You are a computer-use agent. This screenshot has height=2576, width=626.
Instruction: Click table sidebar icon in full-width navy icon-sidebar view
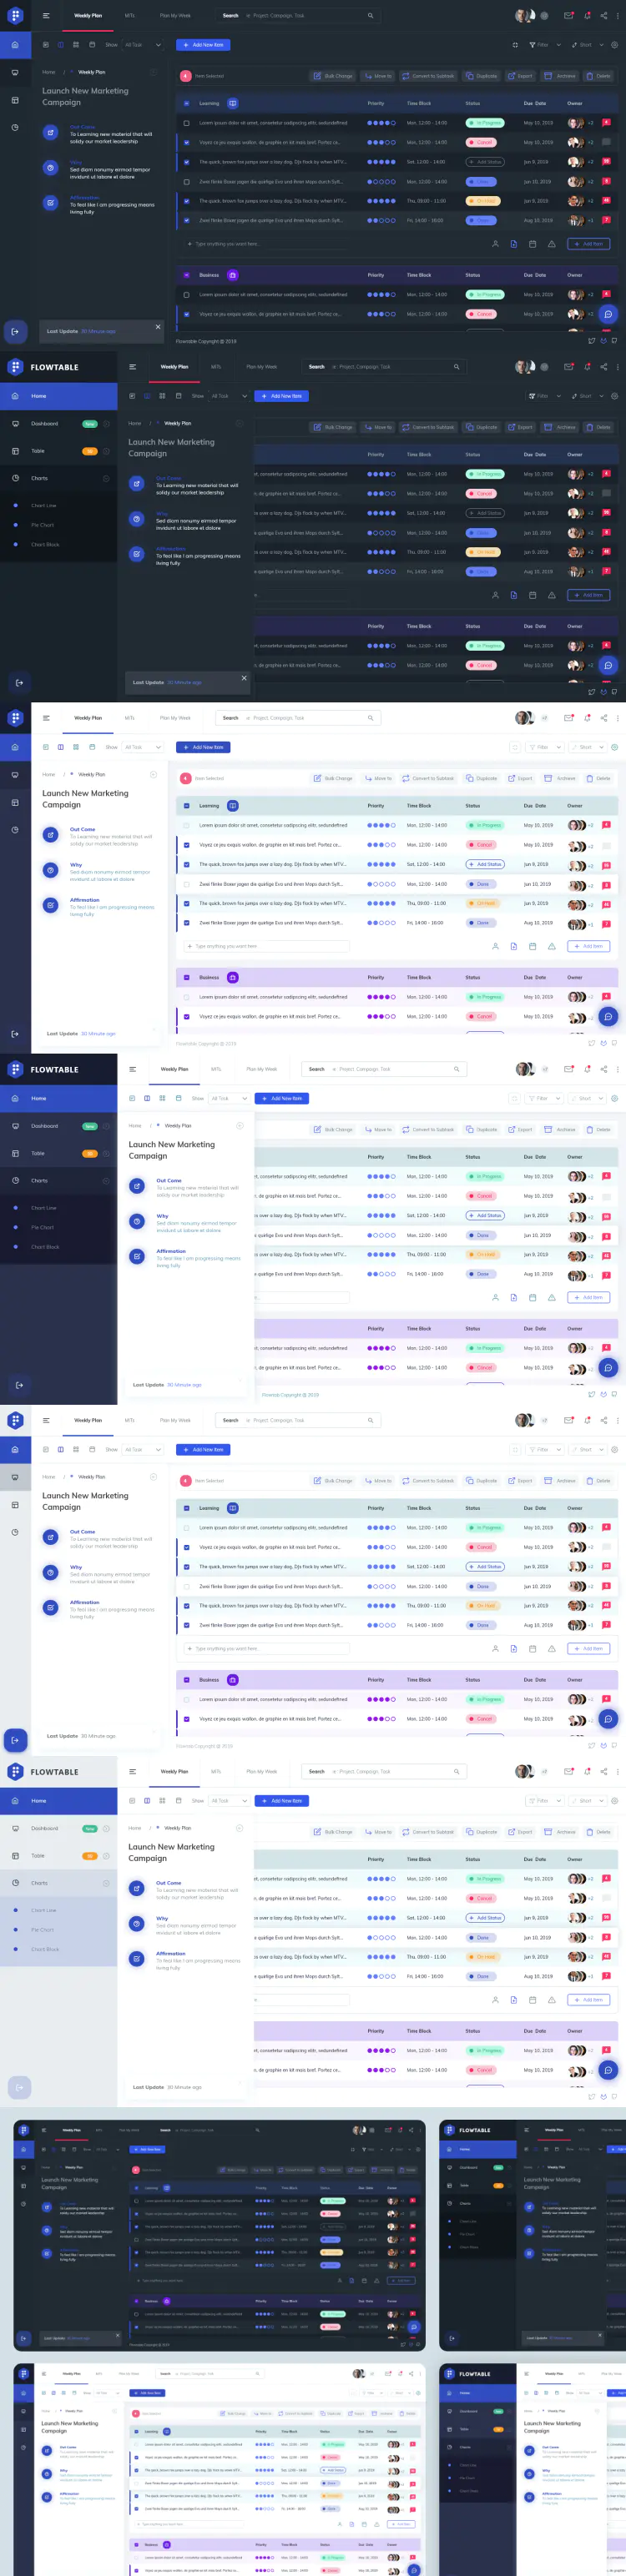(14, 802)
